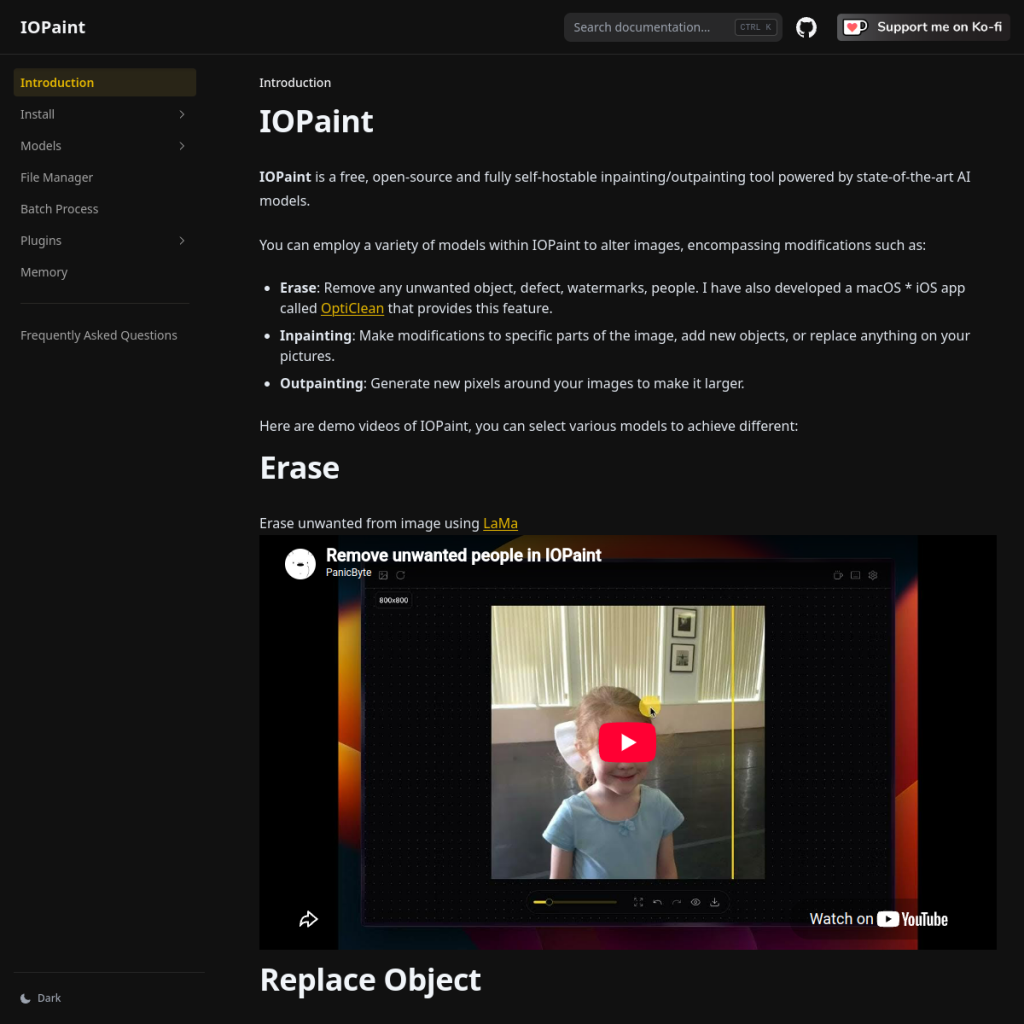Click the YouTube logo in video
The width and height of the screenshot is (1024, 1024).
pos(912,919)
